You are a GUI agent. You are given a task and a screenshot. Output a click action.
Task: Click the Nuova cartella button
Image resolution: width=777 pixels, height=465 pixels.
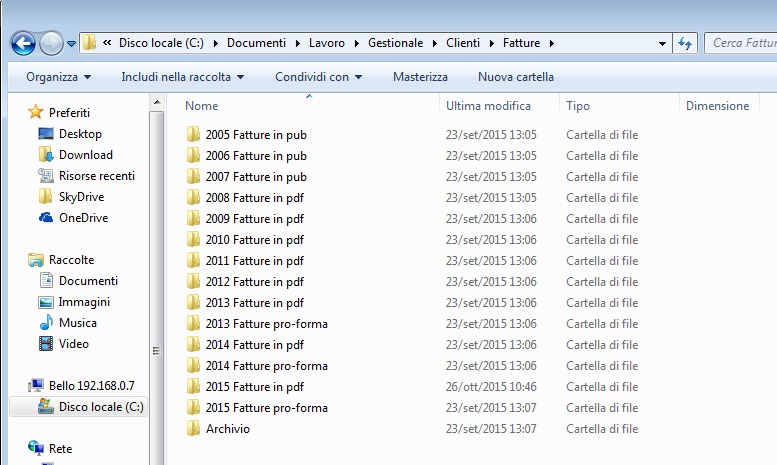515,77
